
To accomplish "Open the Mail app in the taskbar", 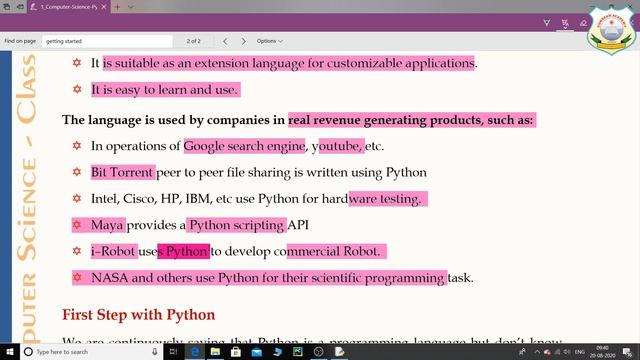I will [257, 351].
